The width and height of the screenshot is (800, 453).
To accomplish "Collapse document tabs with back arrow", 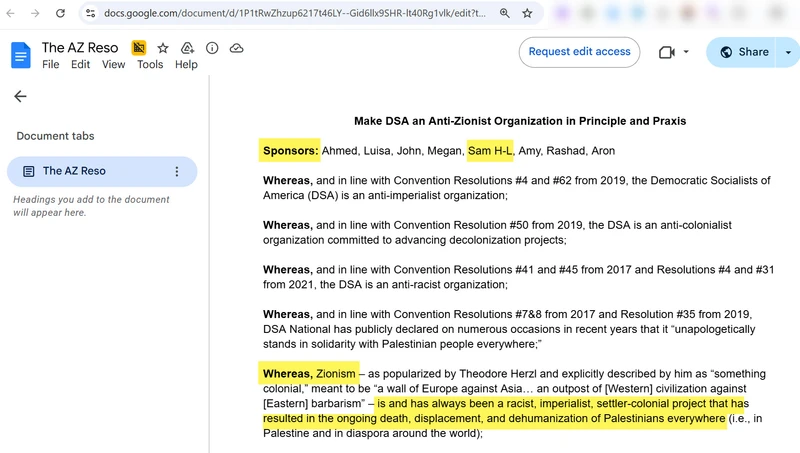I will click(20, 96).
